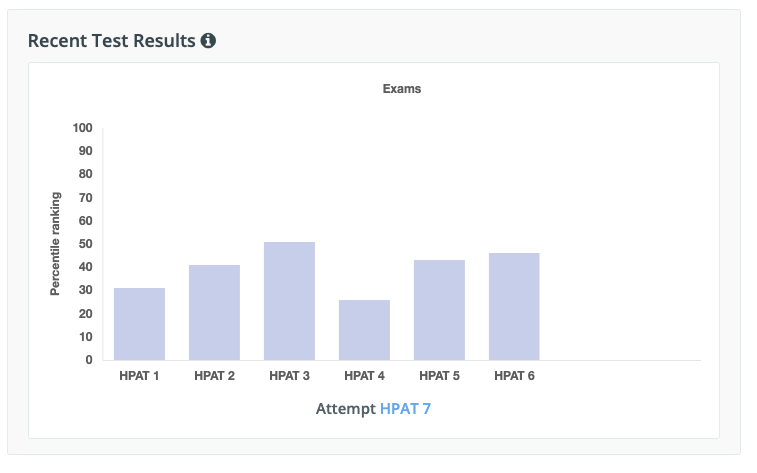The height and width of the screenshot is (473, 757).
Task: Click the 50 tick label on y-axis
Action: pos(85,244)
